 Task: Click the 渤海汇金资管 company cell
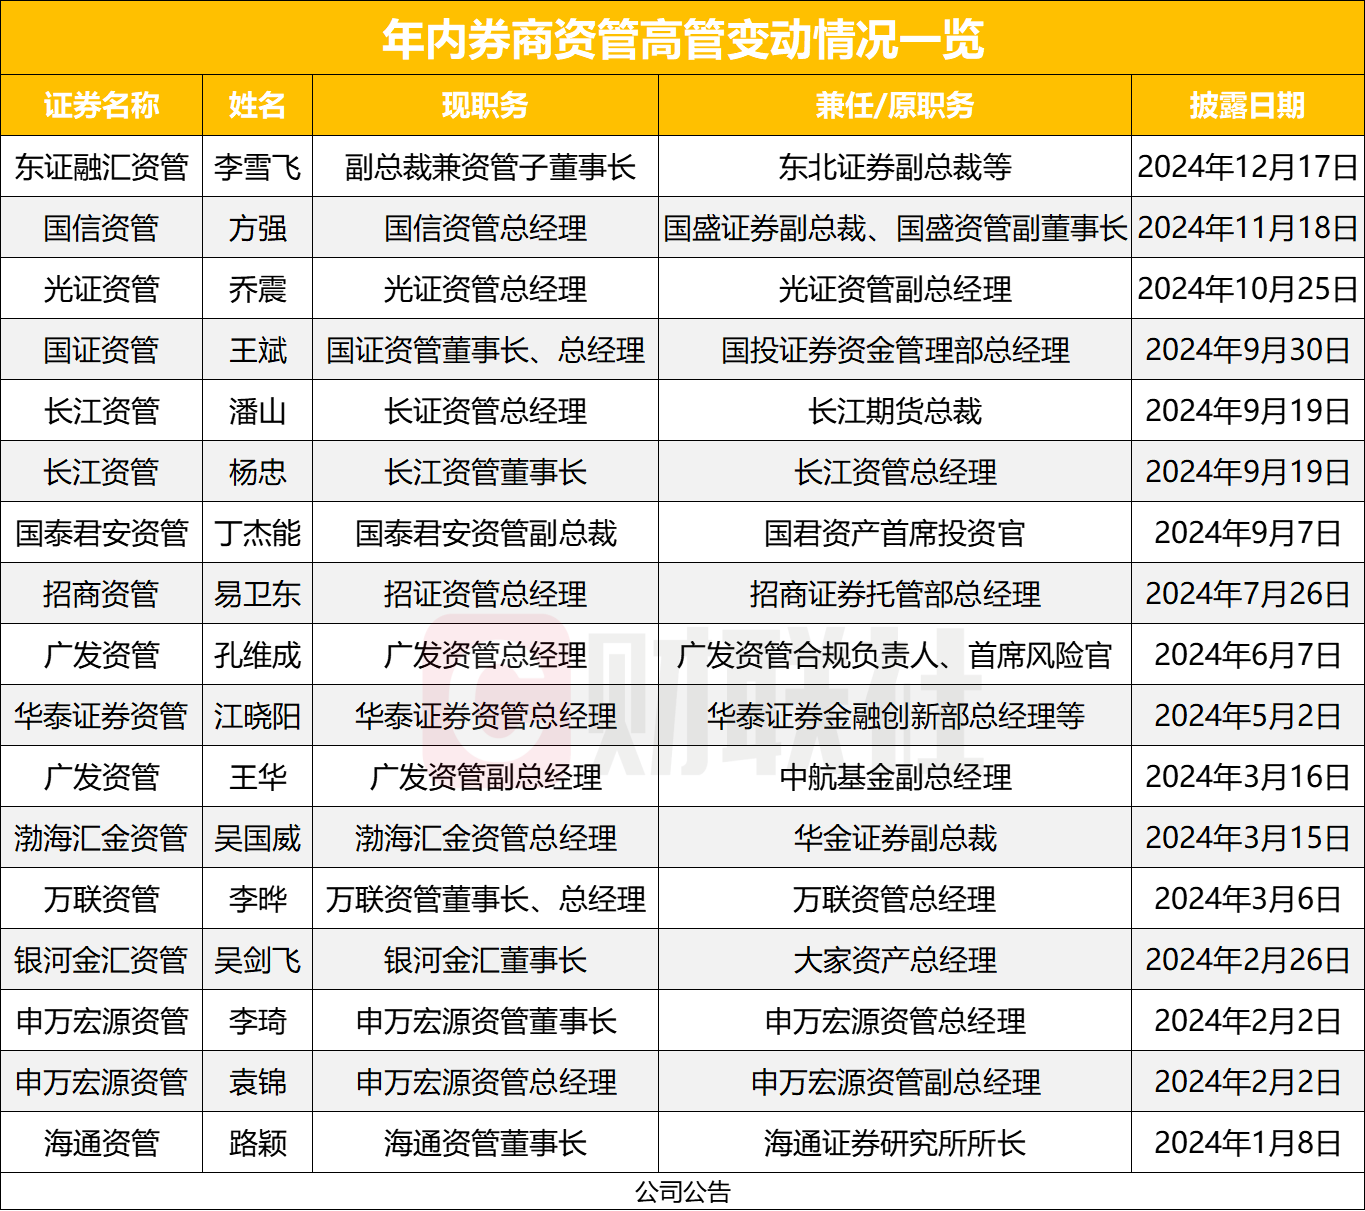(101, 838)
